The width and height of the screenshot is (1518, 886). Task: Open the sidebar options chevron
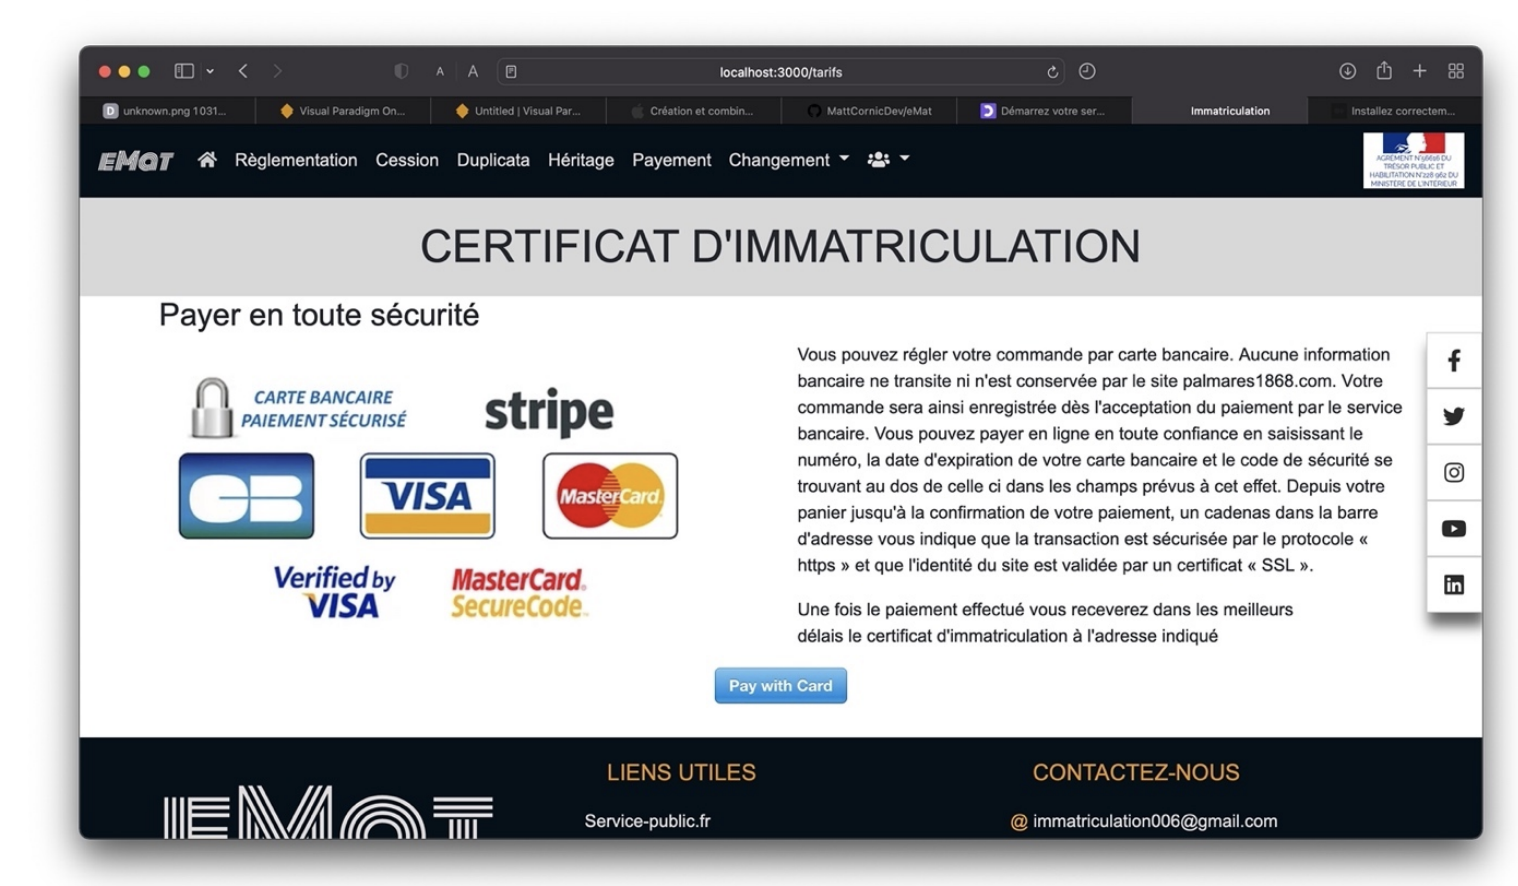(x=210, y=71)
